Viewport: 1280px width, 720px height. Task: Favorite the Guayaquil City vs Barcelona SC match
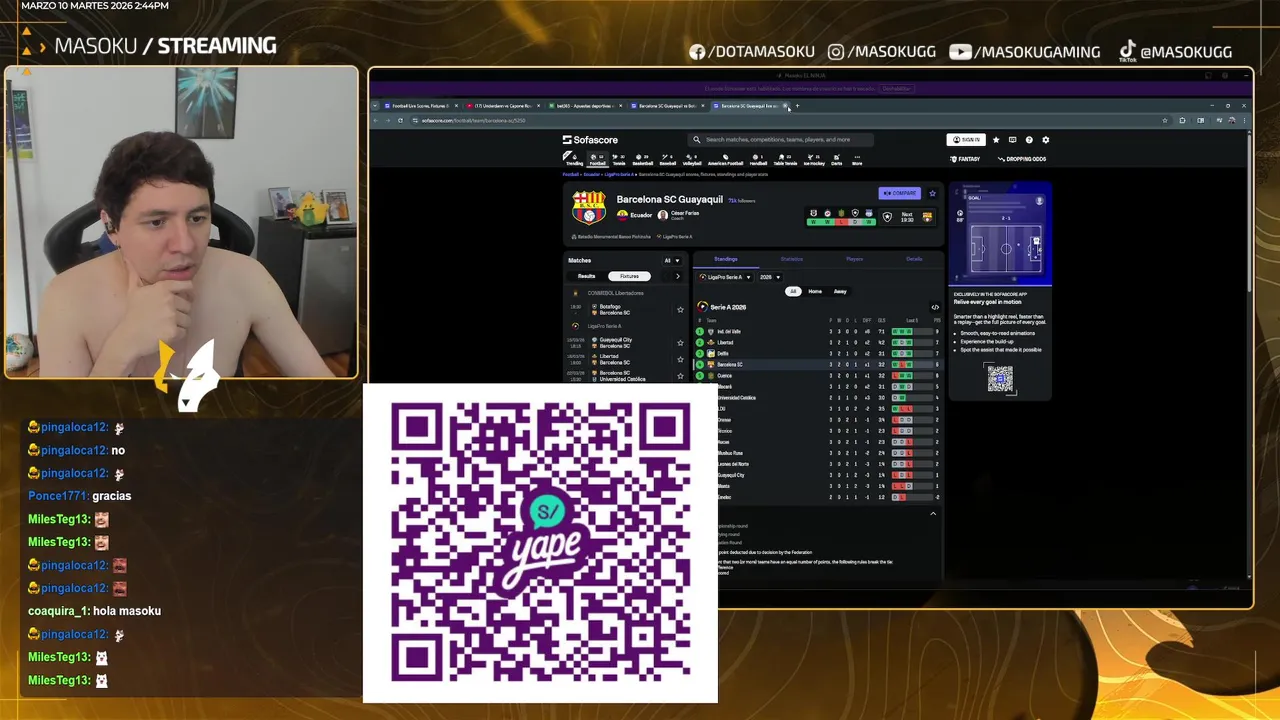[x=680, y=342]
